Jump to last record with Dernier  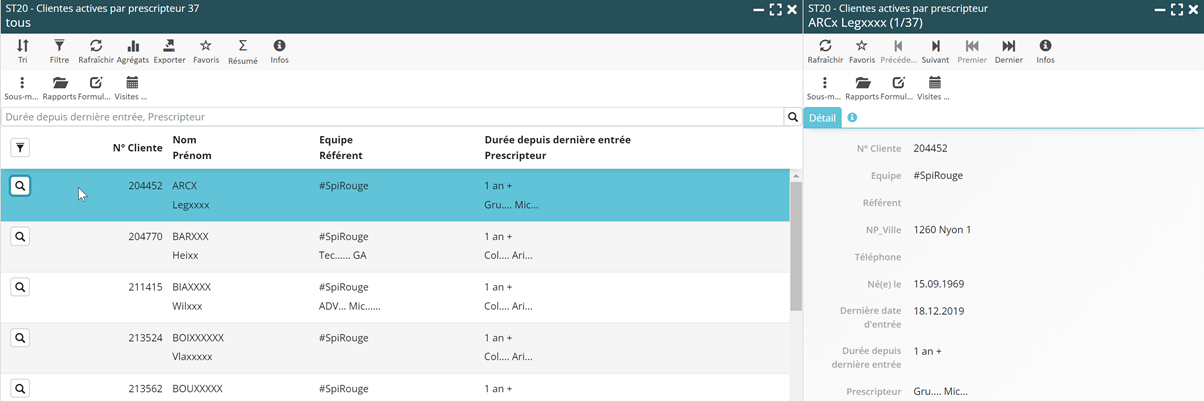[x=1008, y=52]
